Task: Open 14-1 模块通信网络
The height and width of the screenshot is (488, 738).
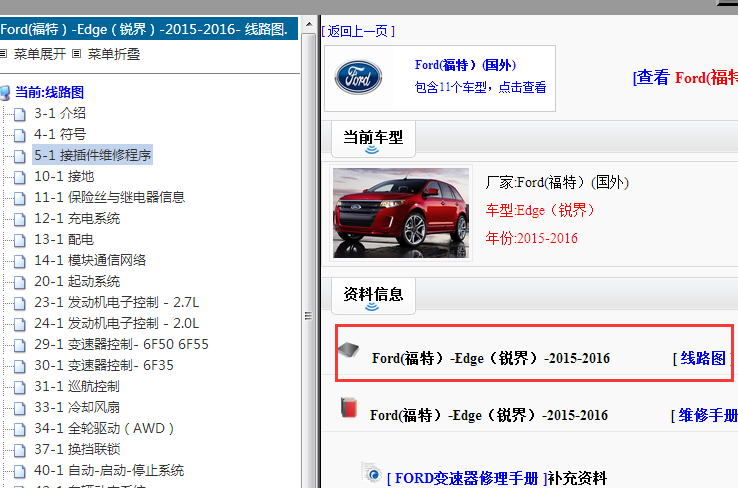Action: point(90,260)
